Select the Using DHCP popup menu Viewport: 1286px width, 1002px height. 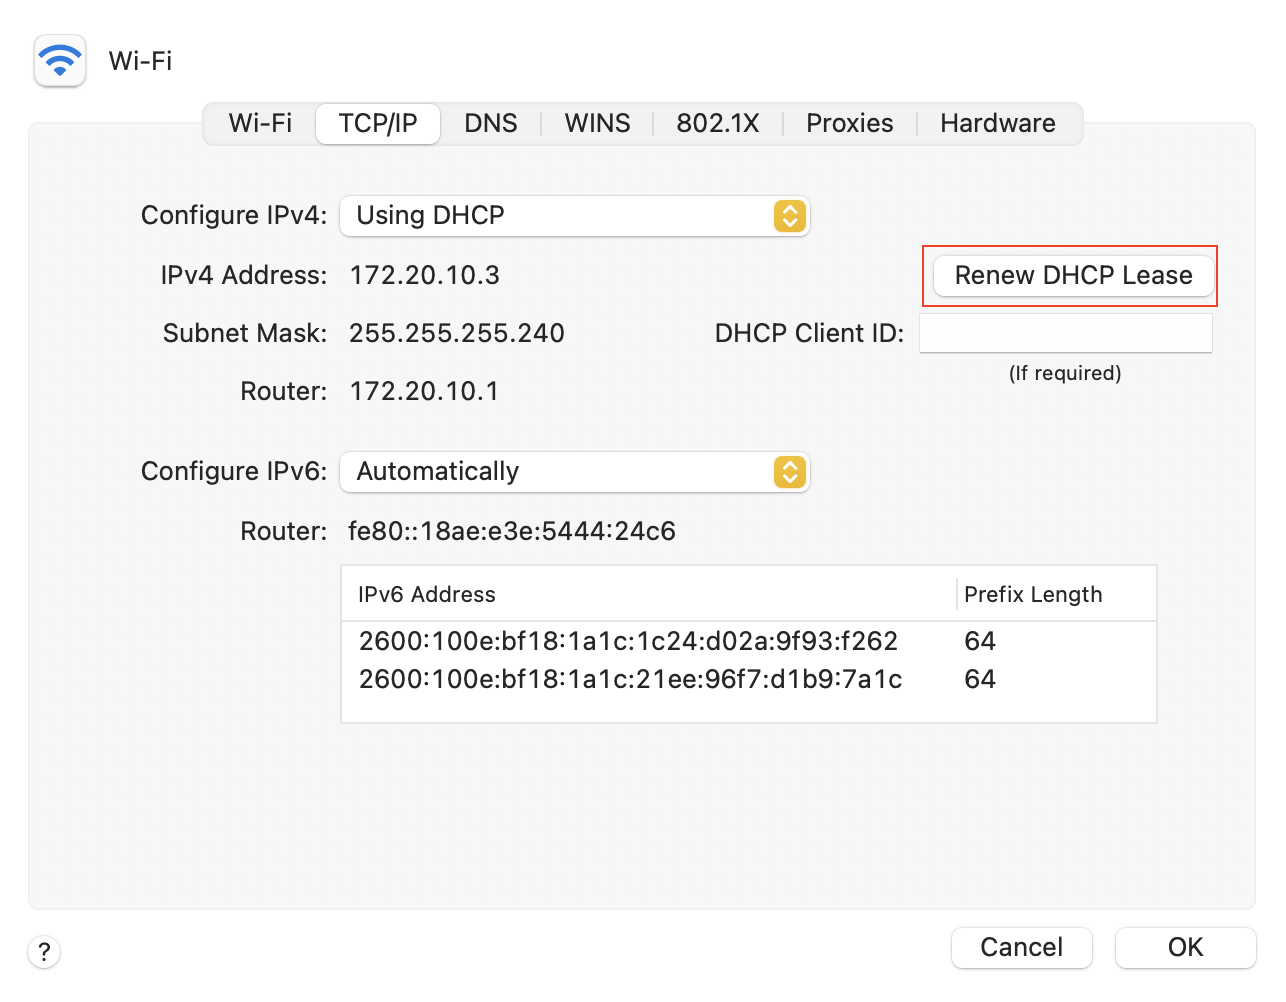coord(575,216)
